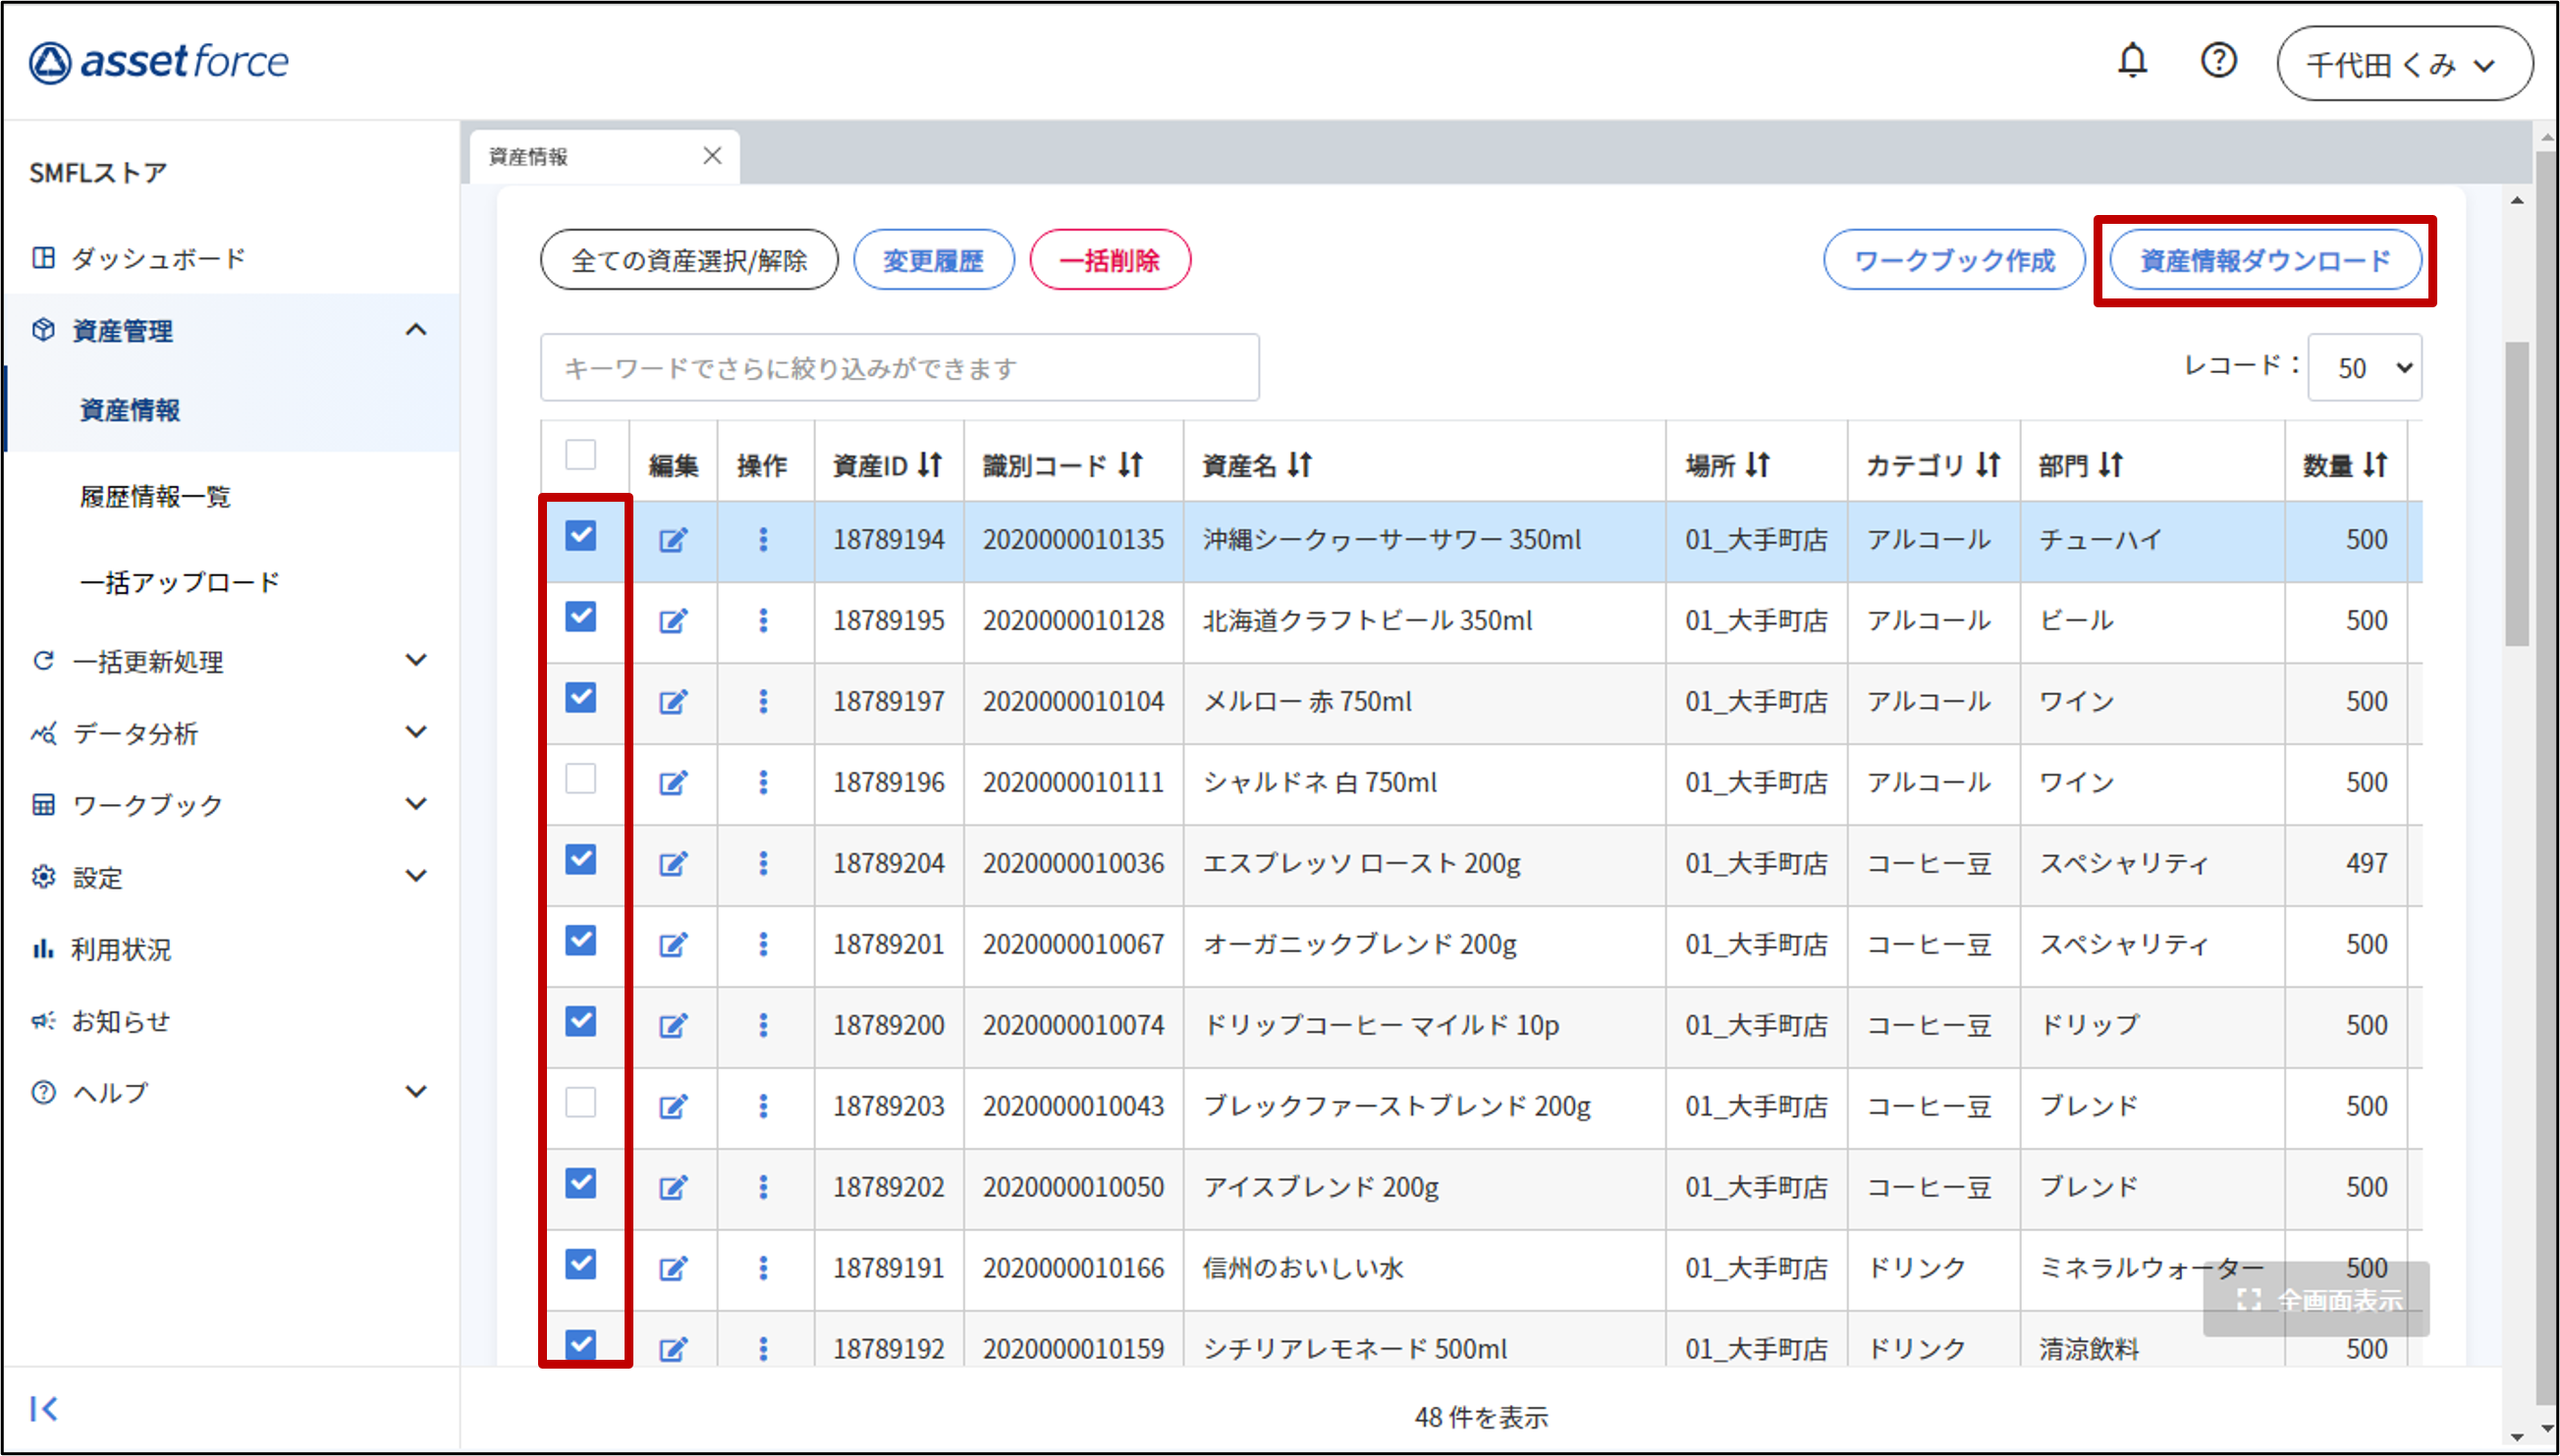Click the 資産情報ダウンロード button
Viewport: 2560px width, 1456px height.
point(2265,260)
